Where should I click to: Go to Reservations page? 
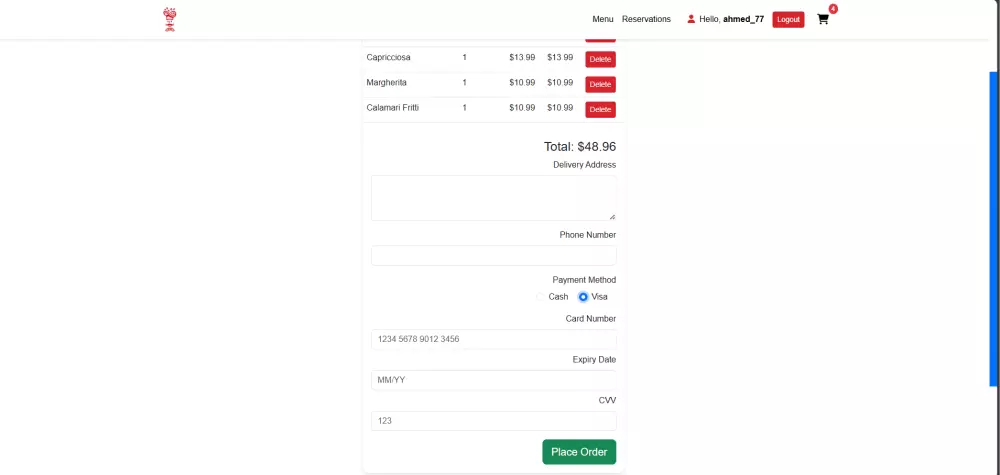[646, 19]
